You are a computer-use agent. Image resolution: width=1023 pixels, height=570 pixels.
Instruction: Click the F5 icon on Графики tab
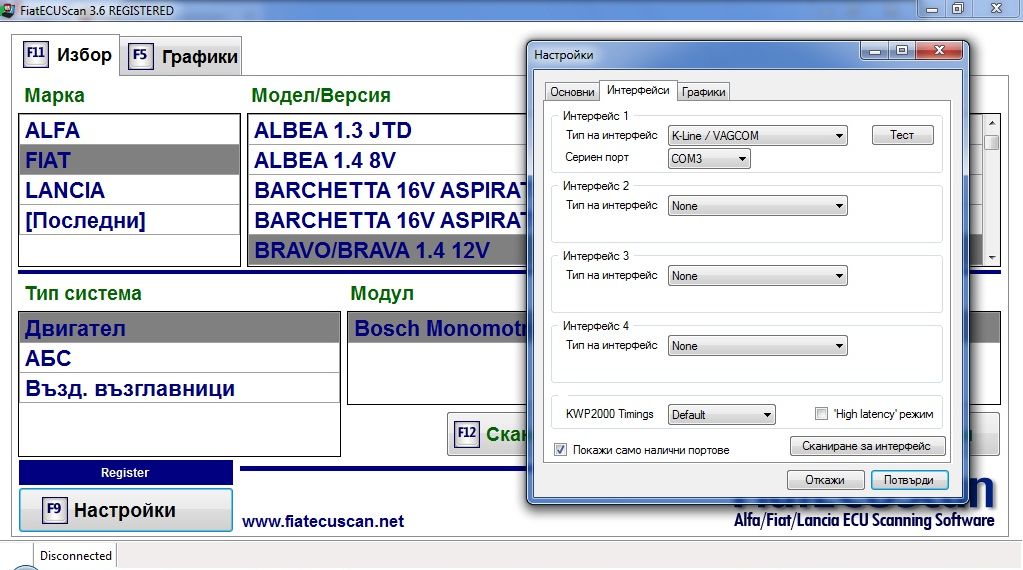140,56
